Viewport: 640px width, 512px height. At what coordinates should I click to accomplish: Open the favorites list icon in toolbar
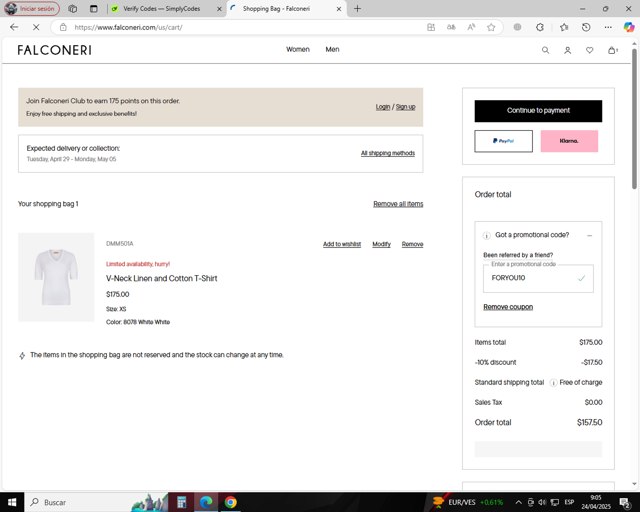point(564,27)
